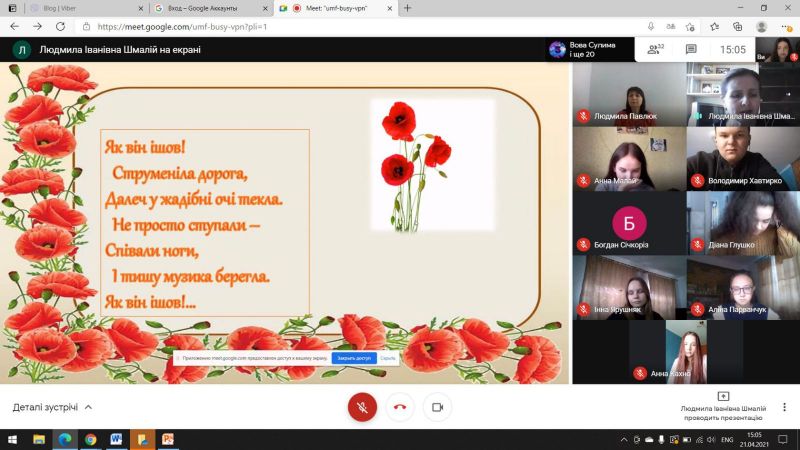Open a new browser tab
Viewport: 800px width, 450px height.
click(x=408, y=8)
